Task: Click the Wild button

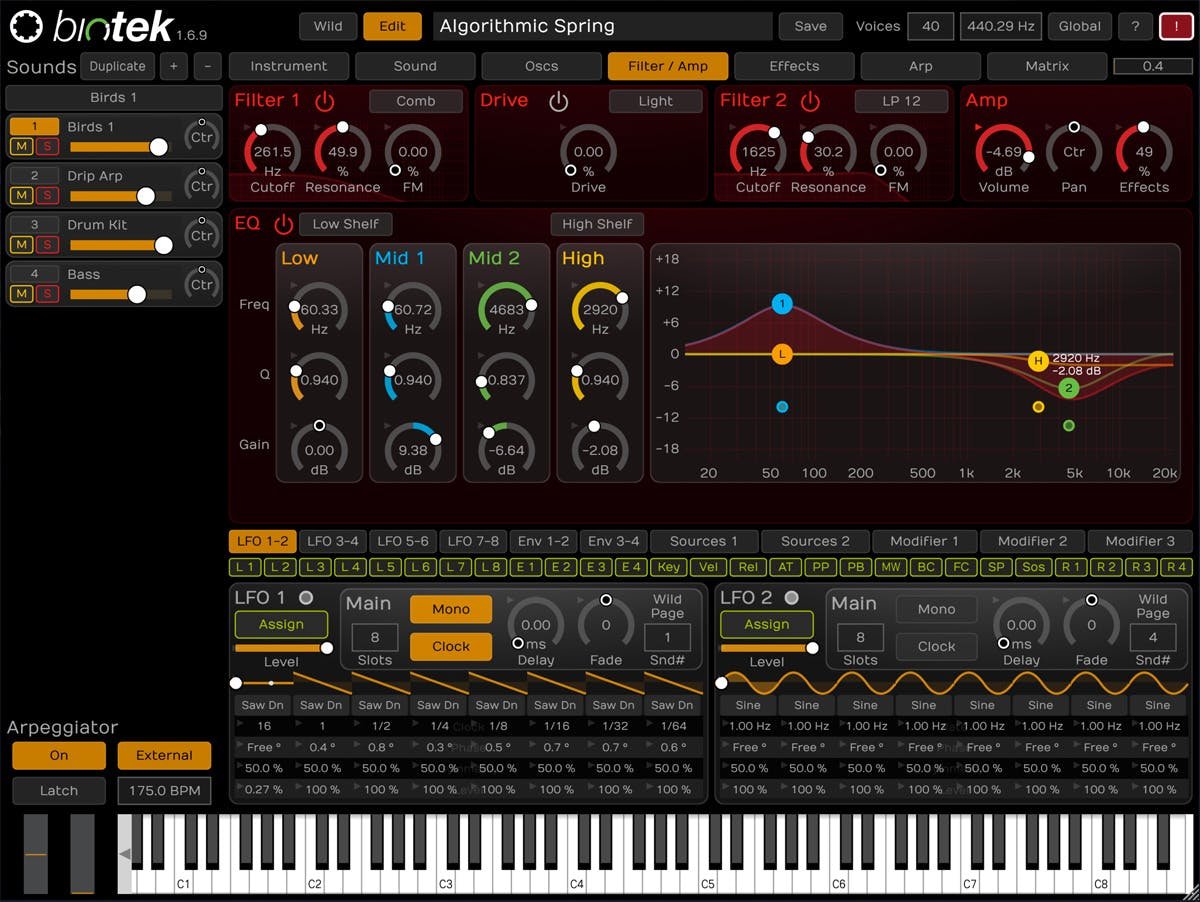Action: 328,26
